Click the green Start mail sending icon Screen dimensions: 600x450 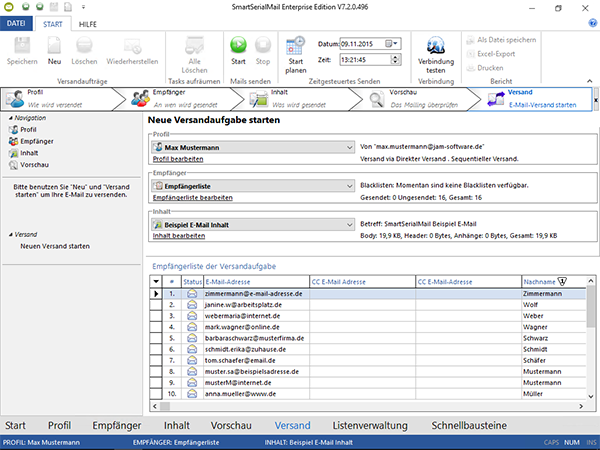tap(239, 46)
